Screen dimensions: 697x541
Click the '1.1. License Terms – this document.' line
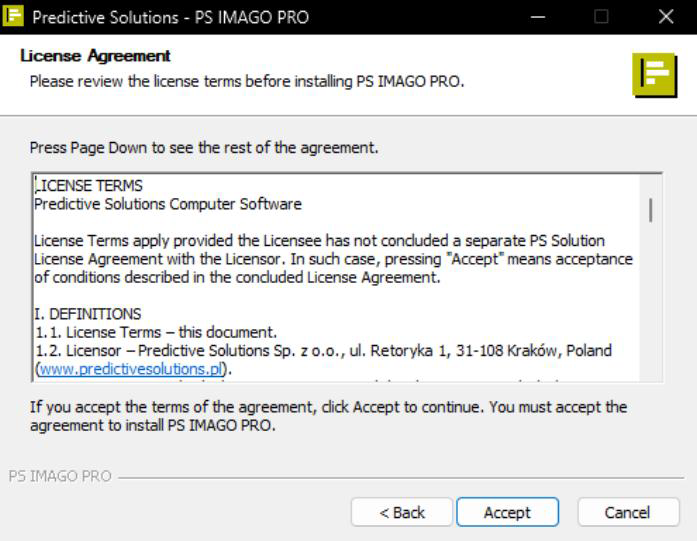pos(156,332)
